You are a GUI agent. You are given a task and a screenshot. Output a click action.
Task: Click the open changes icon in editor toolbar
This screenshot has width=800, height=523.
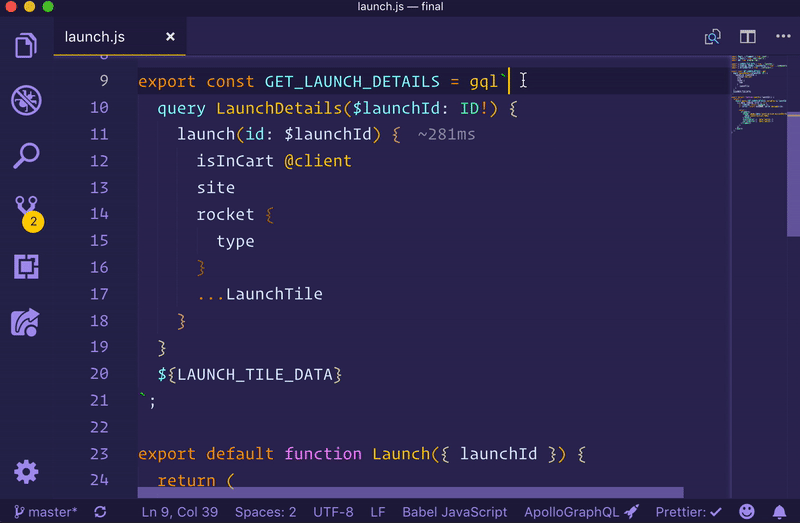713,37
